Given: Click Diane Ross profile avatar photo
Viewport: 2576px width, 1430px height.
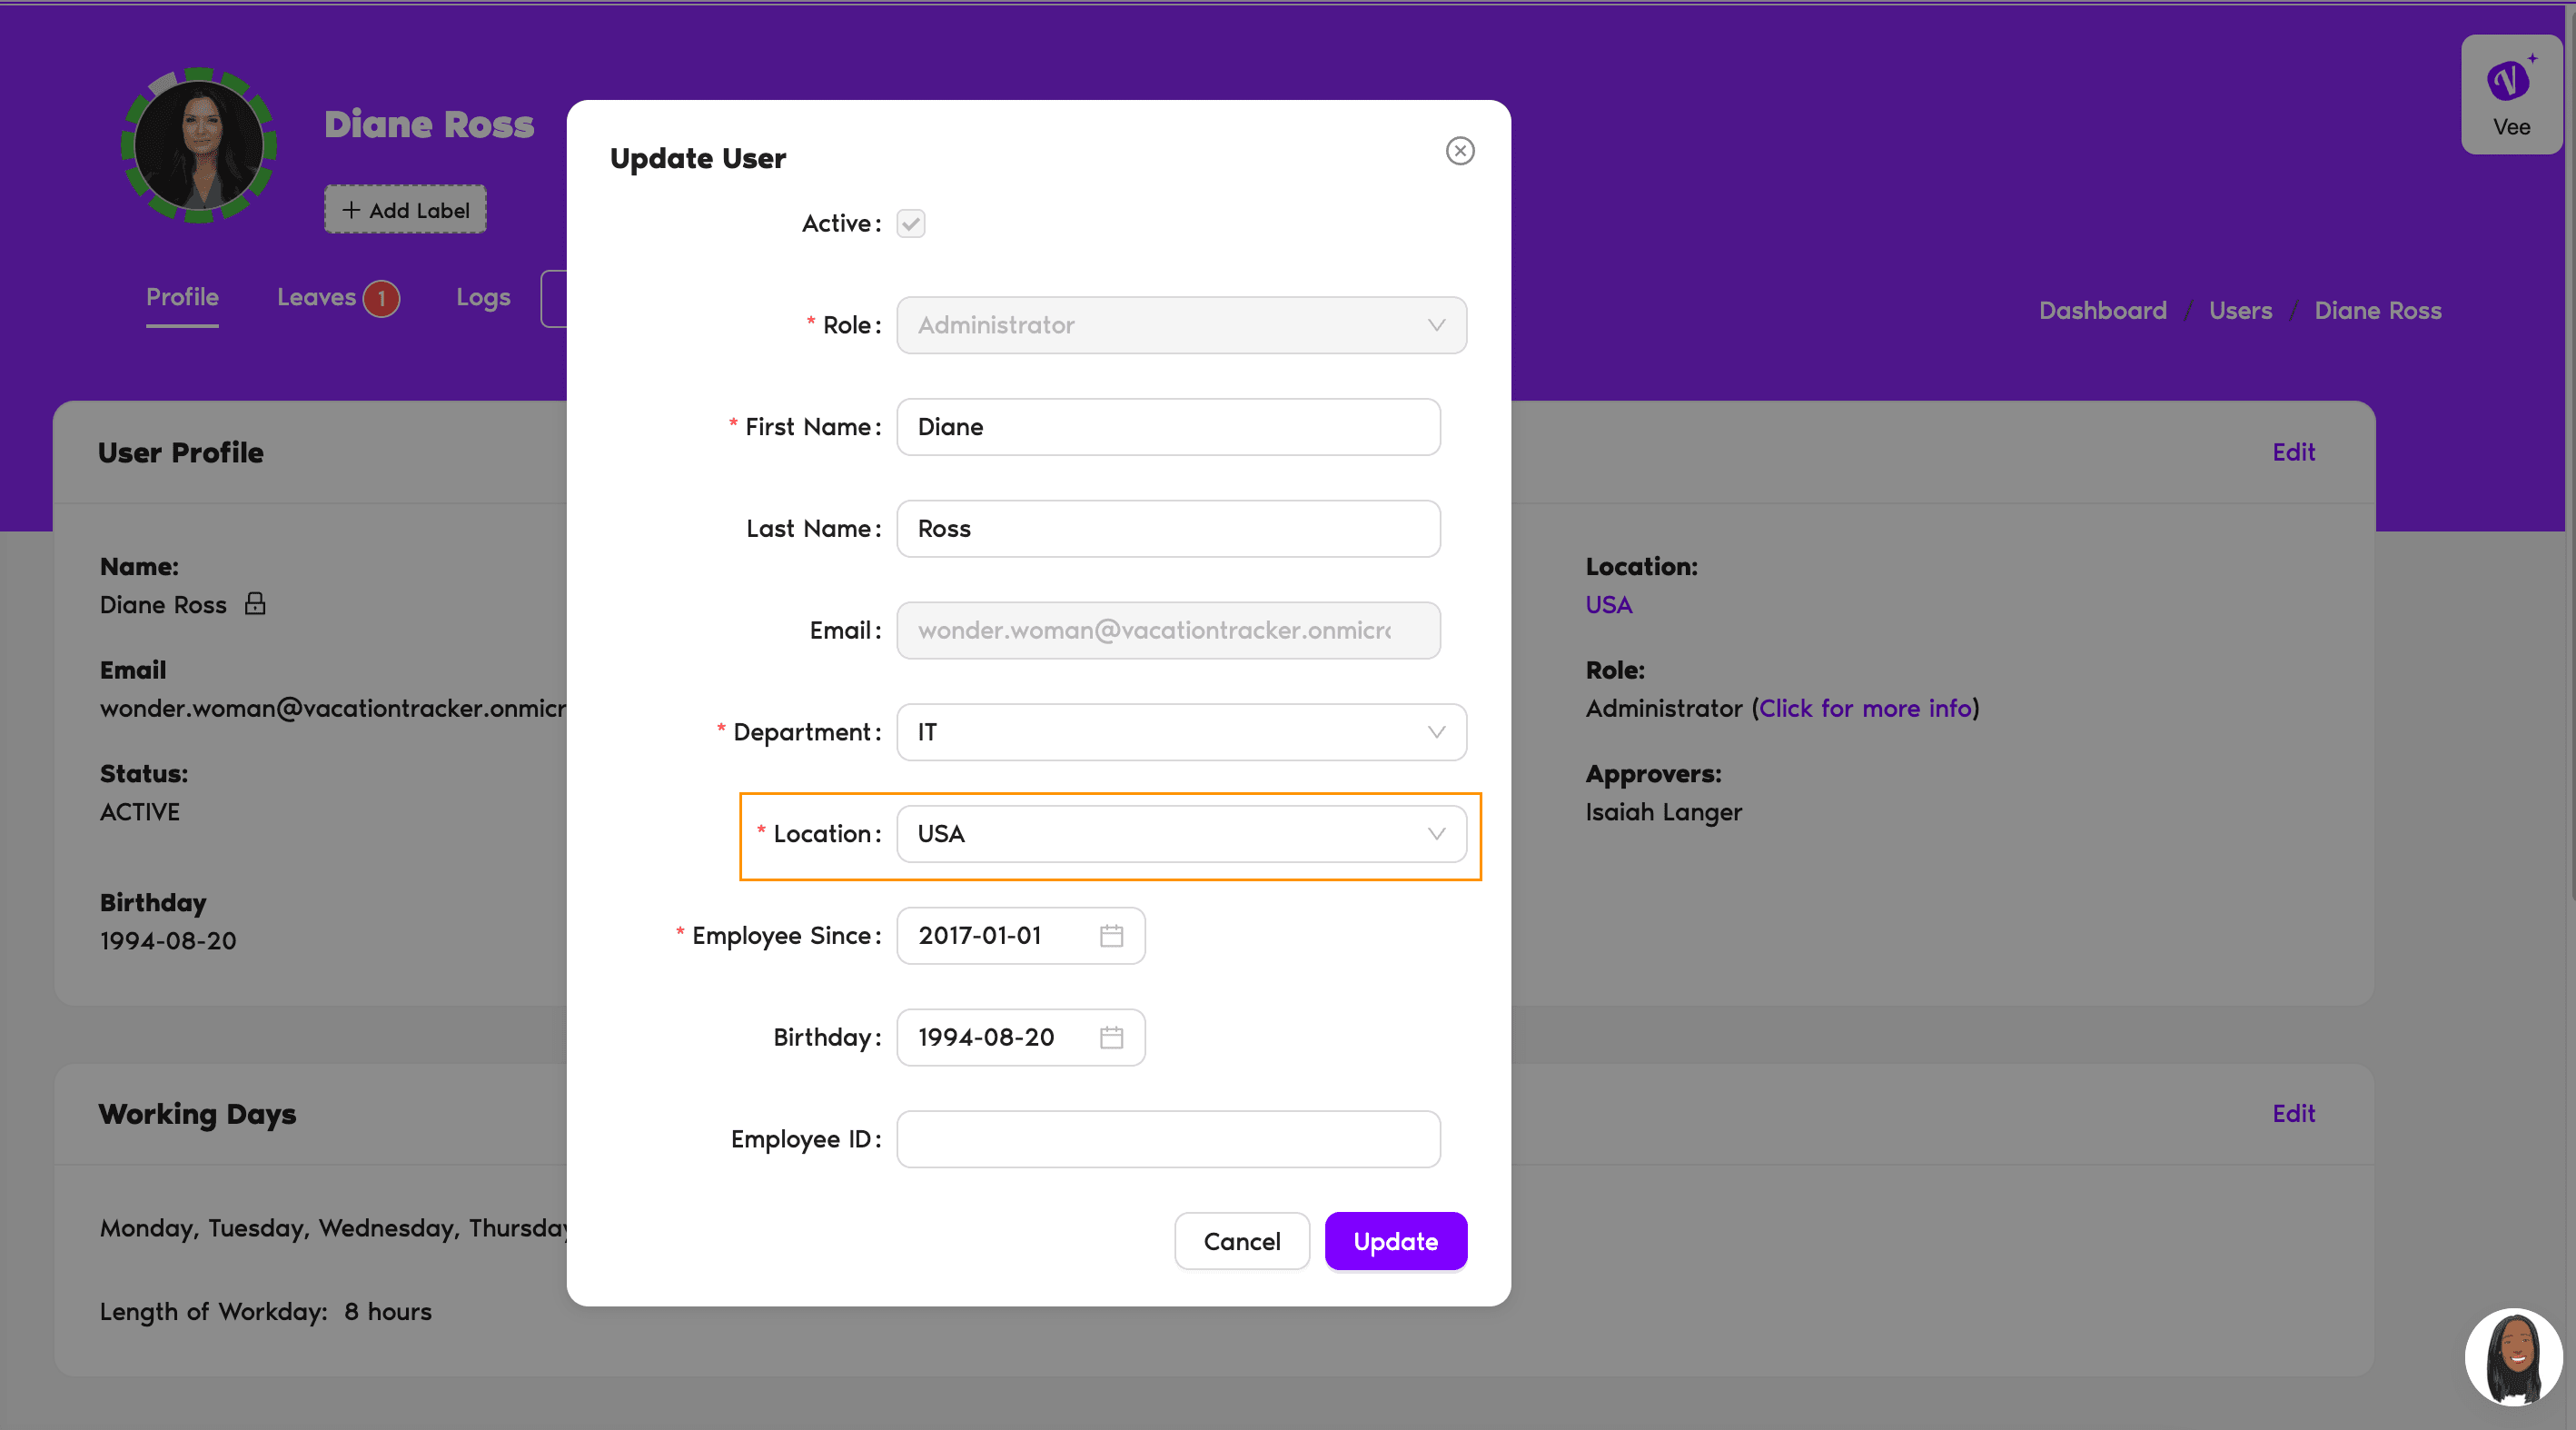Looking at the screenshot, I should click(199, 146).
